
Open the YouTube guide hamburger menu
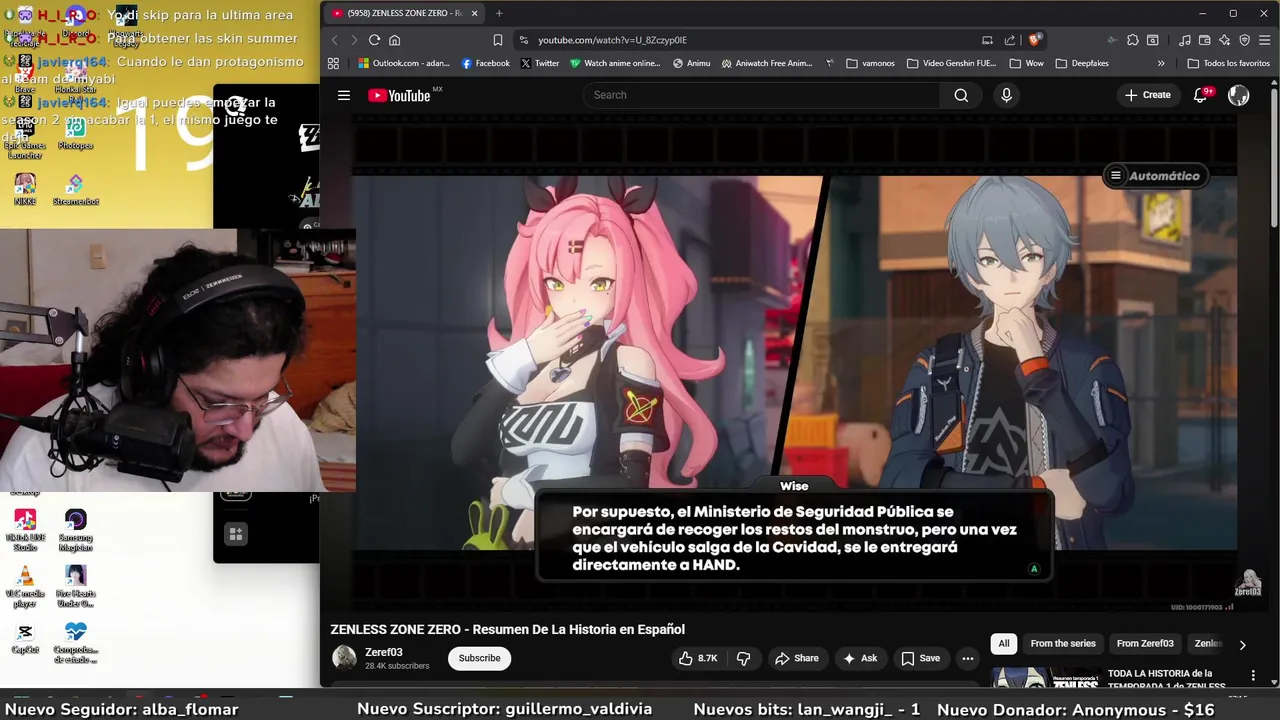(x=344, y=95)
